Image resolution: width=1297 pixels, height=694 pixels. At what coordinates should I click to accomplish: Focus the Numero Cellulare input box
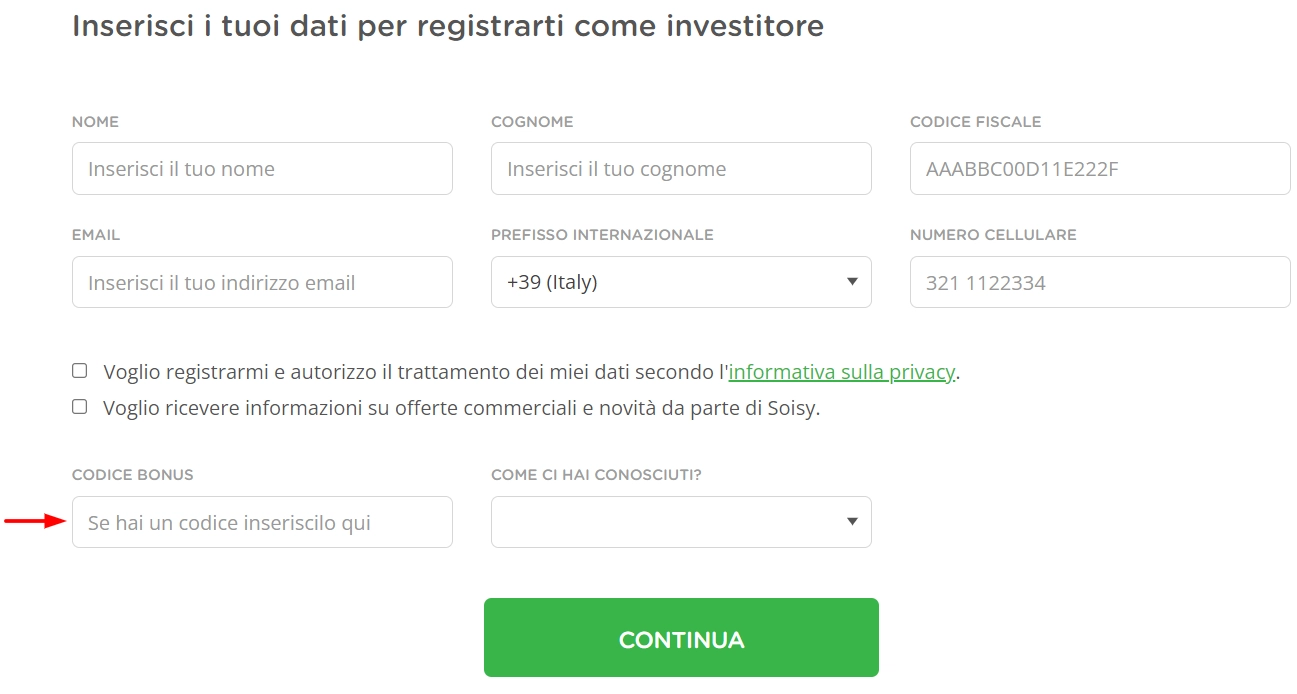pyautogui.click(x=1100, y=282)
